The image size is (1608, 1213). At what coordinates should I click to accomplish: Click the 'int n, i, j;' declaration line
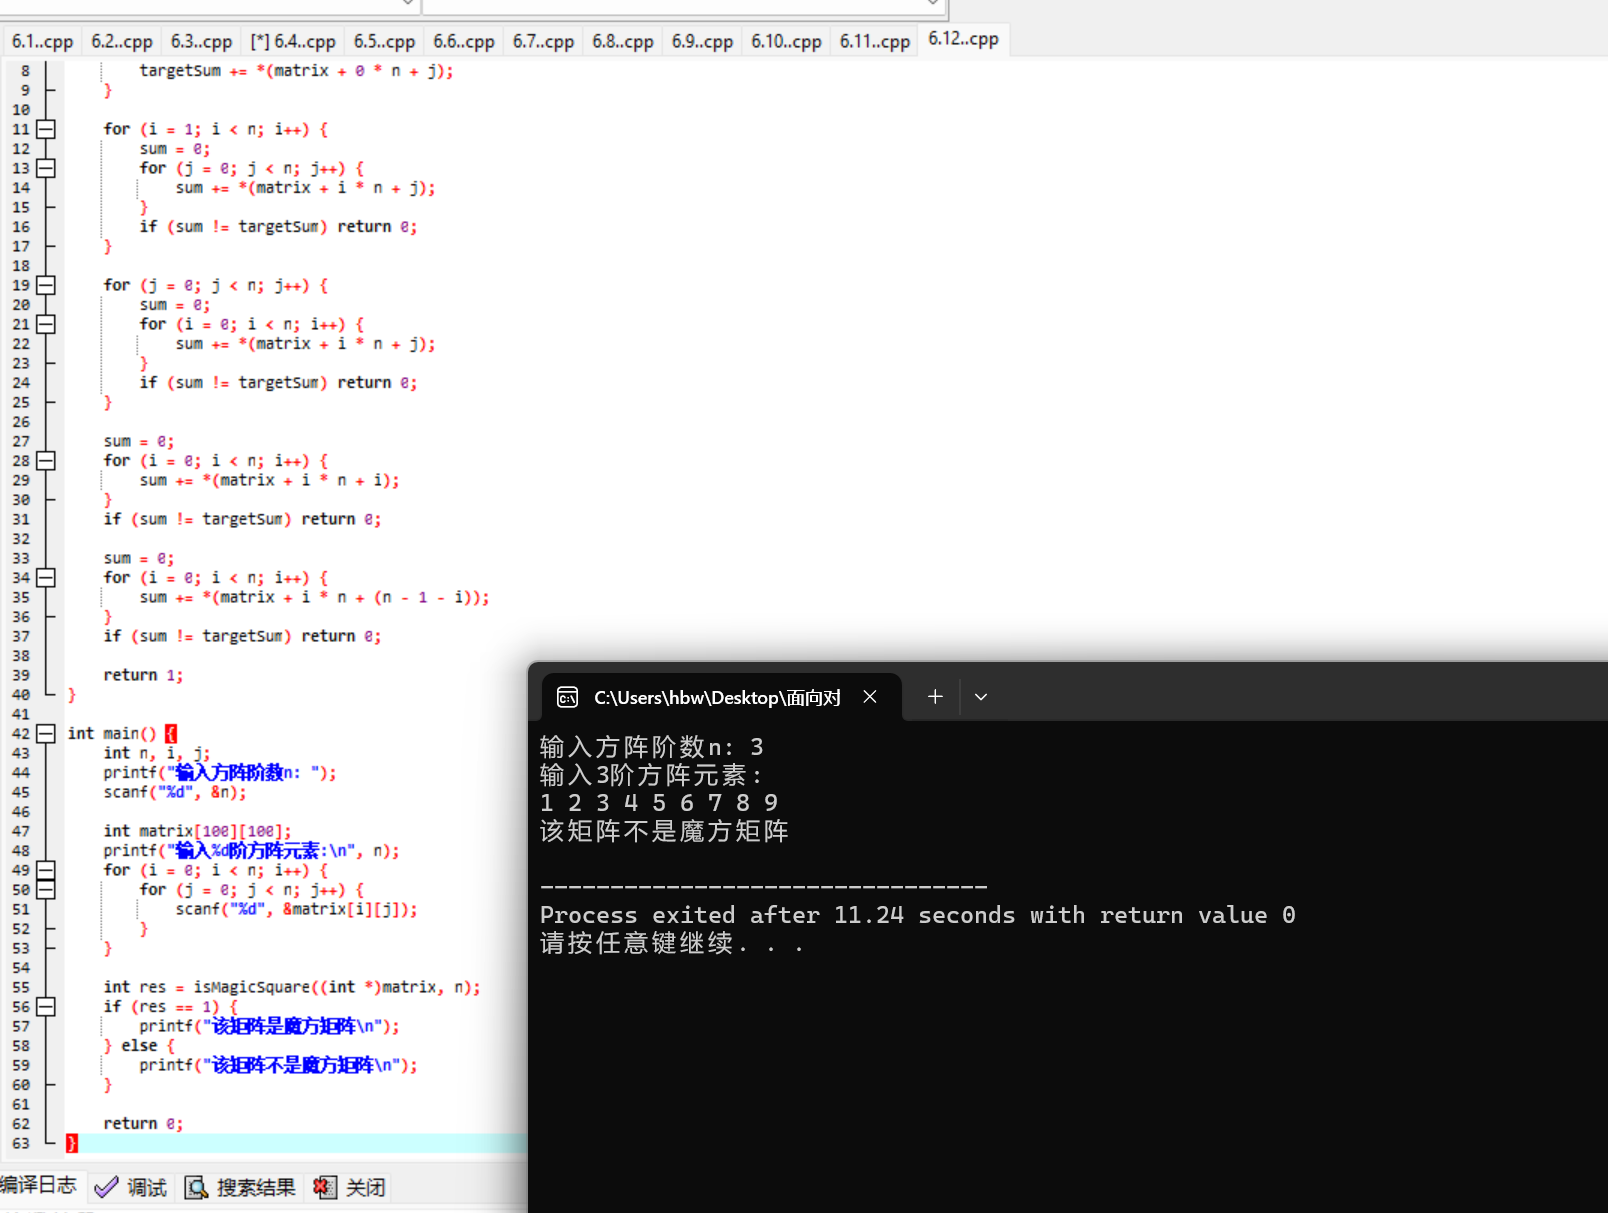[x=157, y=753]
